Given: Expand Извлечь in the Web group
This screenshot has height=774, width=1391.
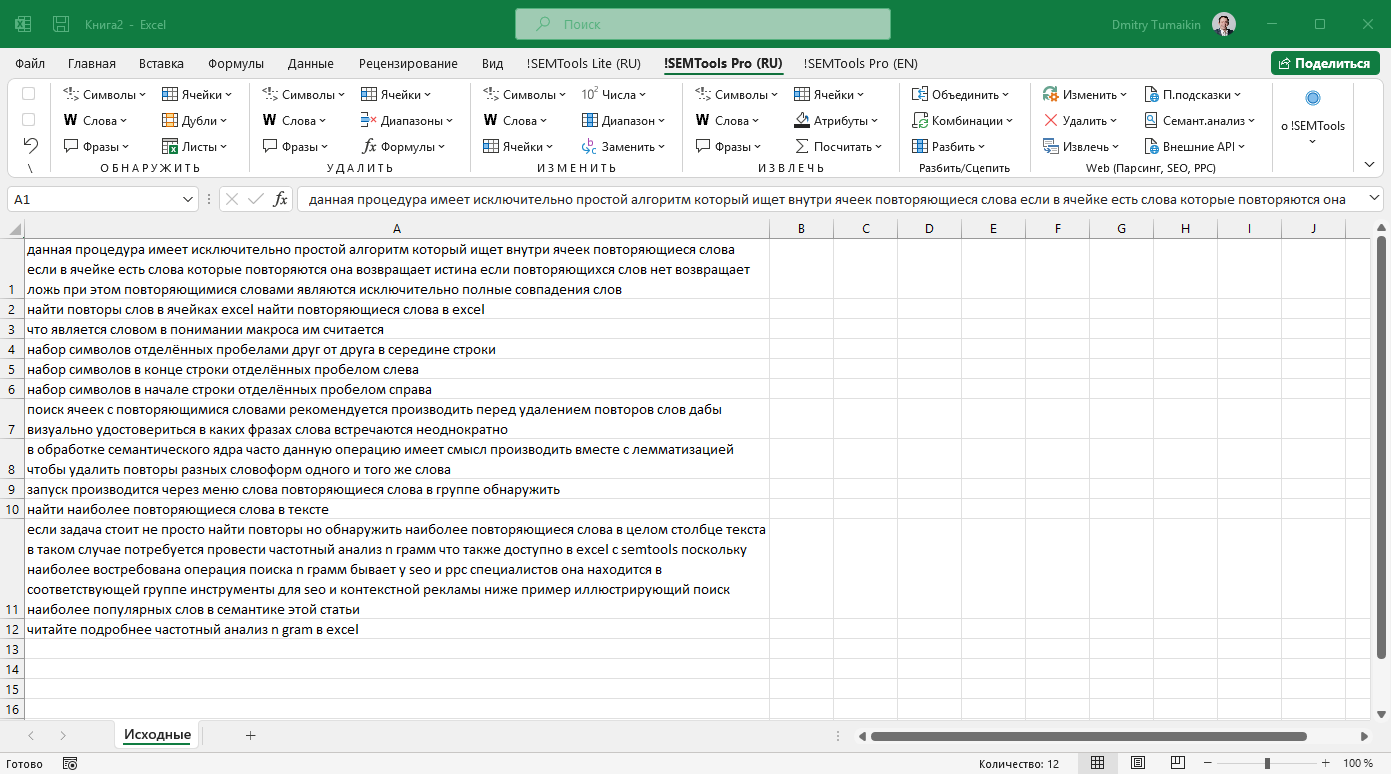Looking at the screenshot, I should click(x=1081, y=147).
